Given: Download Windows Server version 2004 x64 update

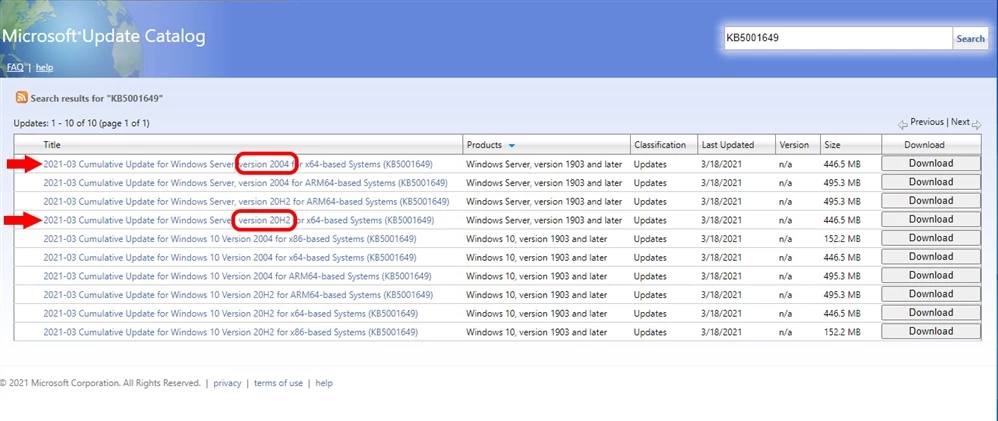Looking at the screenshot, I should 931,164.
